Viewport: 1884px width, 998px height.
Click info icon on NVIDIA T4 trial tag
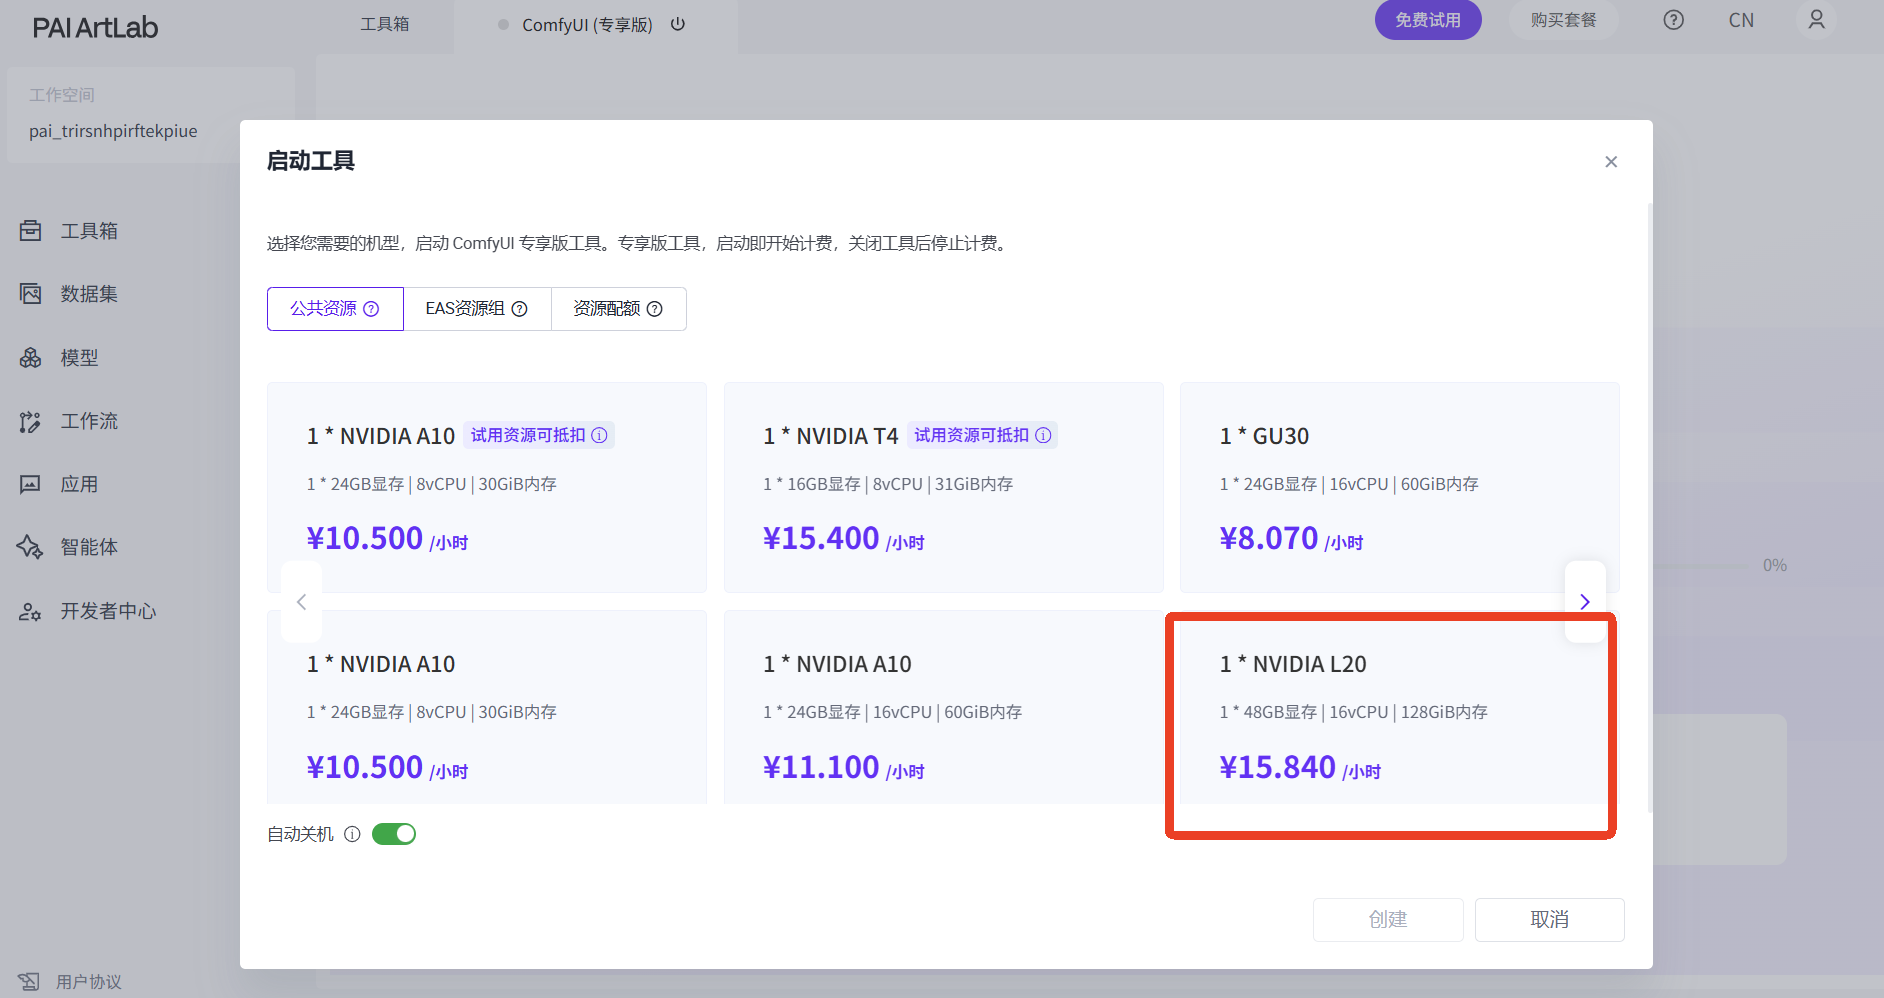click(x=1043, y=435)
